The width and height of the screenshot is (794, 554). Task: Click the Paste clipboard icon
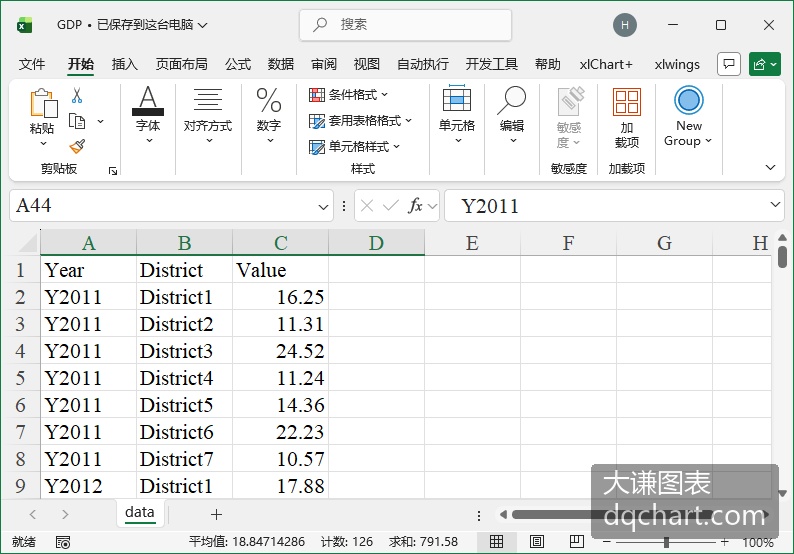tap(44, 103)
